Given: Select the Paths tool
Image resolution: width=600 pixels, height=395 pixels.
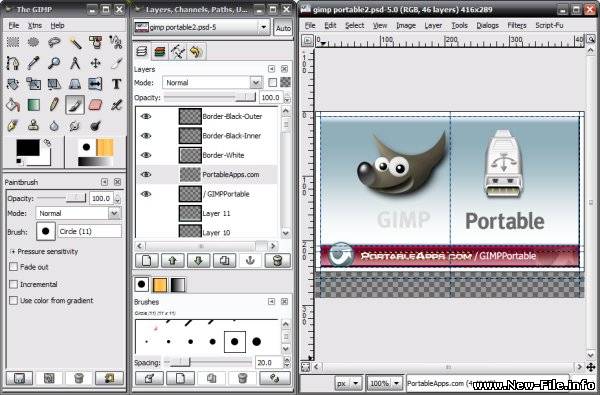Looking at the screenshot, I should 13,63.
